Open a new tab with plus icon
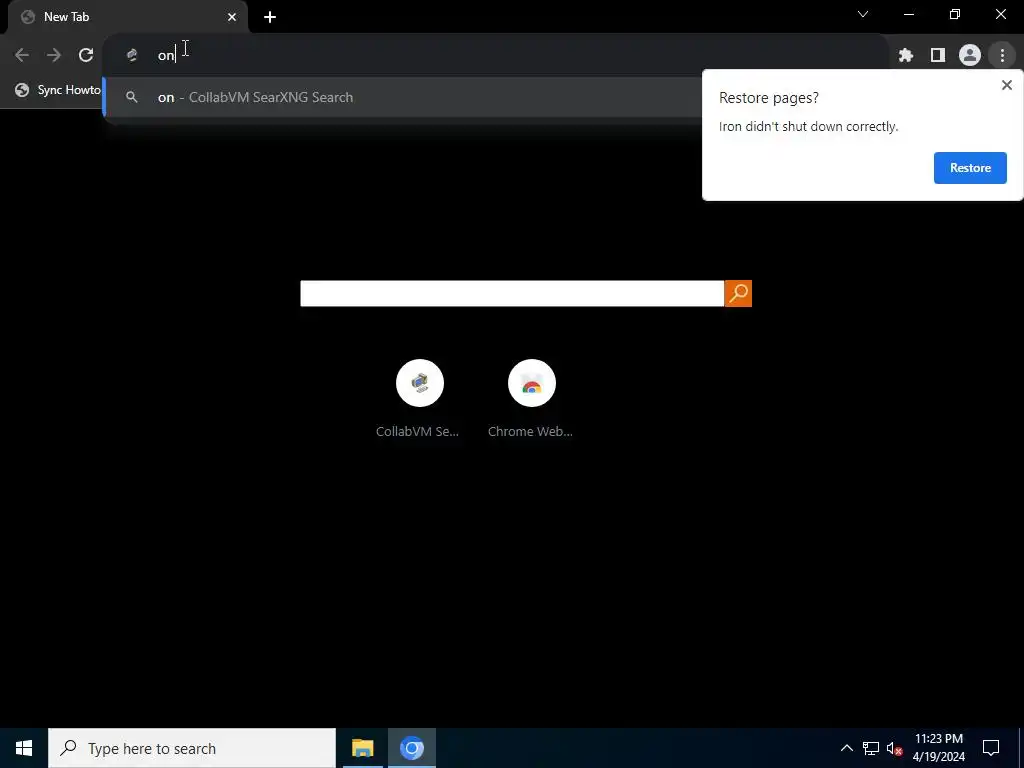The image size is (1024, 768). coord(270,17)
